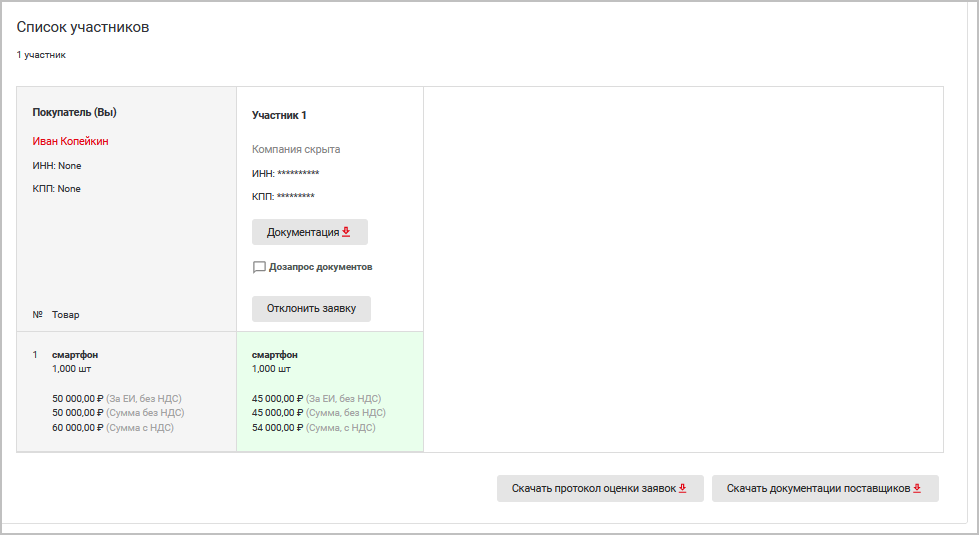
Task: Click the Список участников page title
Action: tap(83, 28)
